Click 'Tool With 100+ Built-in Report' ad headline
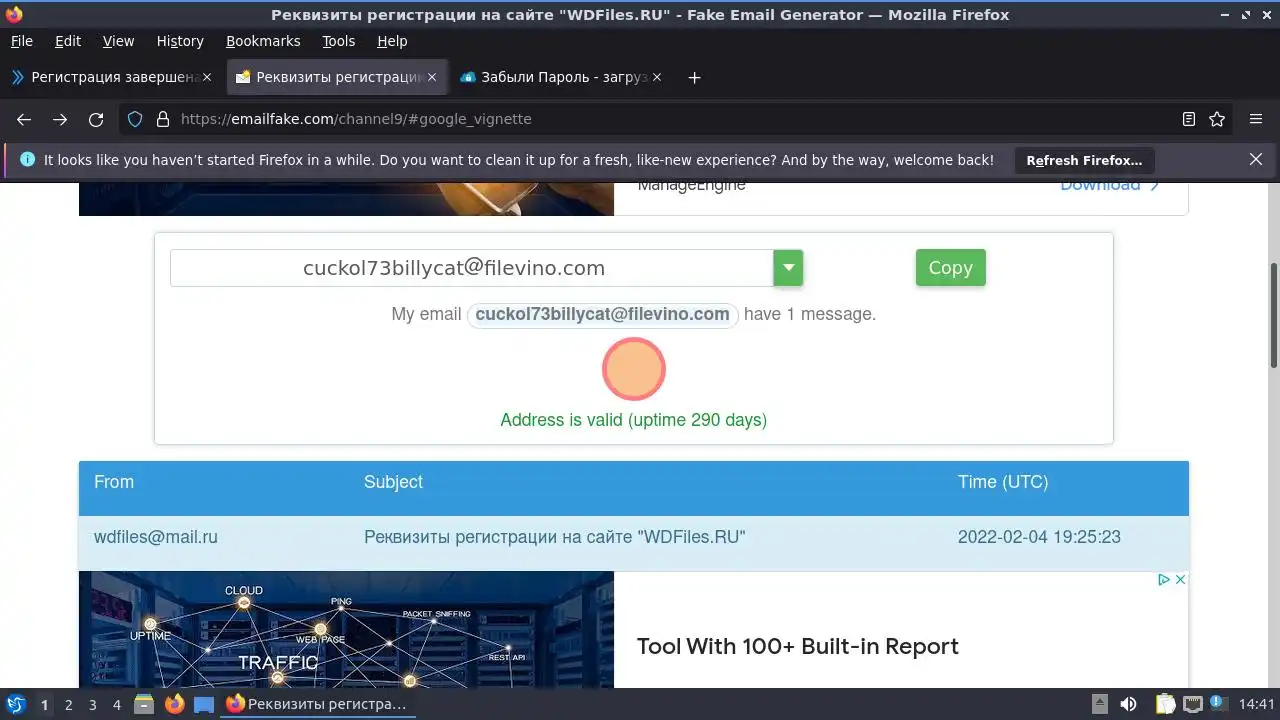Image resolution: width=1280 pixels, height=720 pixels. coord(798,646)
